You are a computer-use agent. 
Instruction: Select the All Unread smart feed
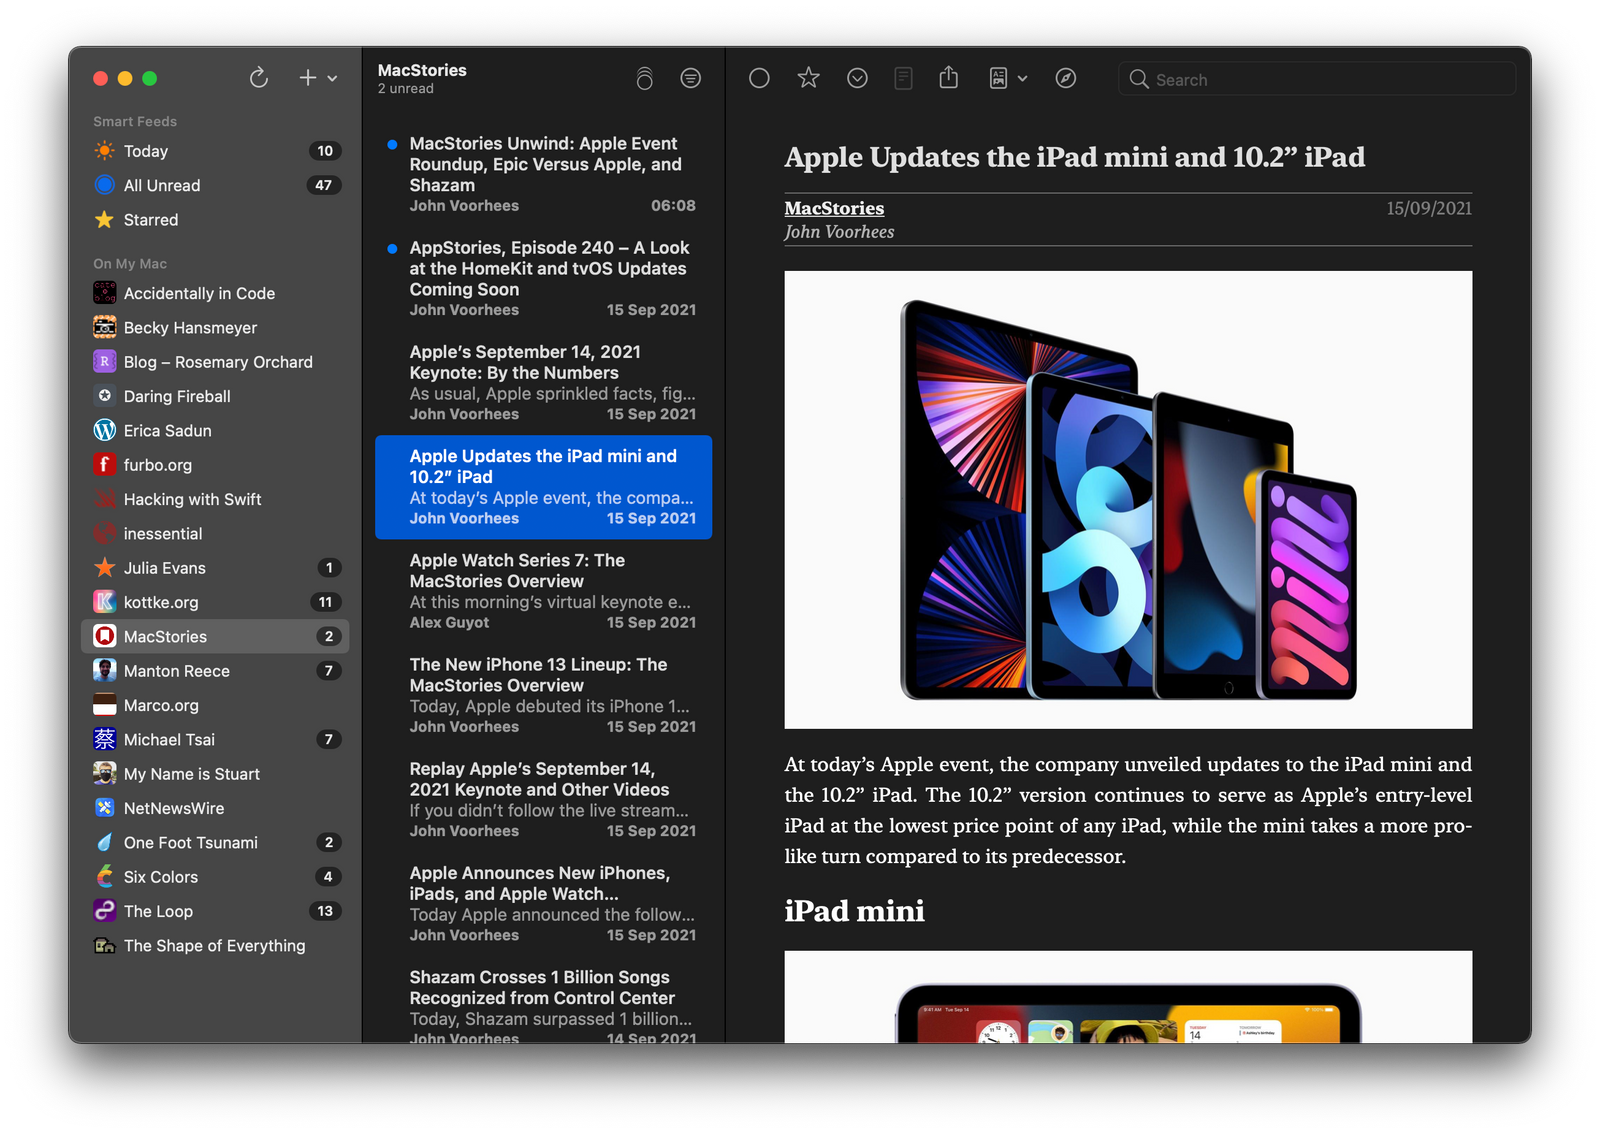162,186
